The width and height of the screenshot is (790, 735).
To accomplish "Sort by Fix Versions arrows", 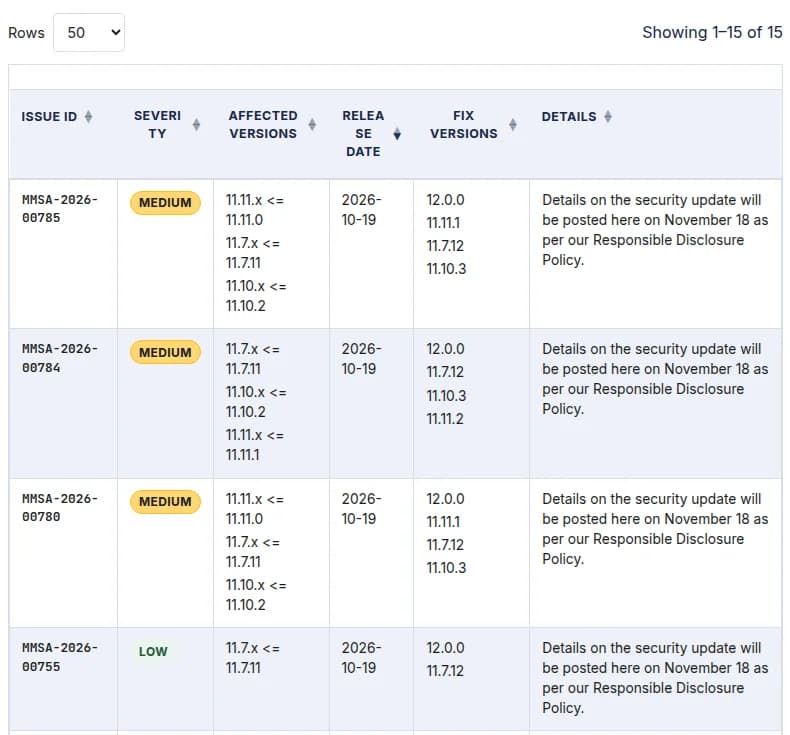I will coord(513,124).
